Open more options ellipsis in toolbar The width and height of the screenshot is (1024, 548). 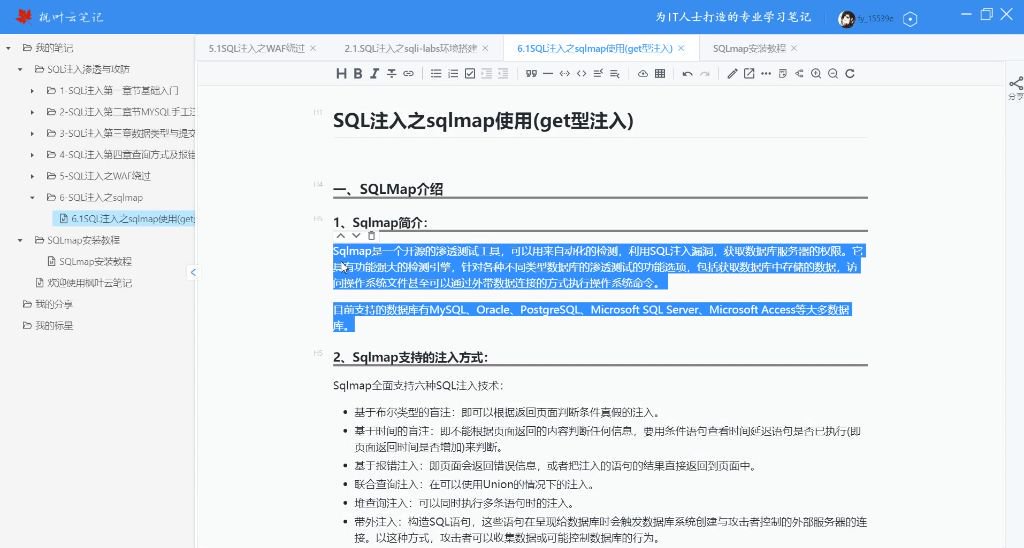tap(766, 73)
